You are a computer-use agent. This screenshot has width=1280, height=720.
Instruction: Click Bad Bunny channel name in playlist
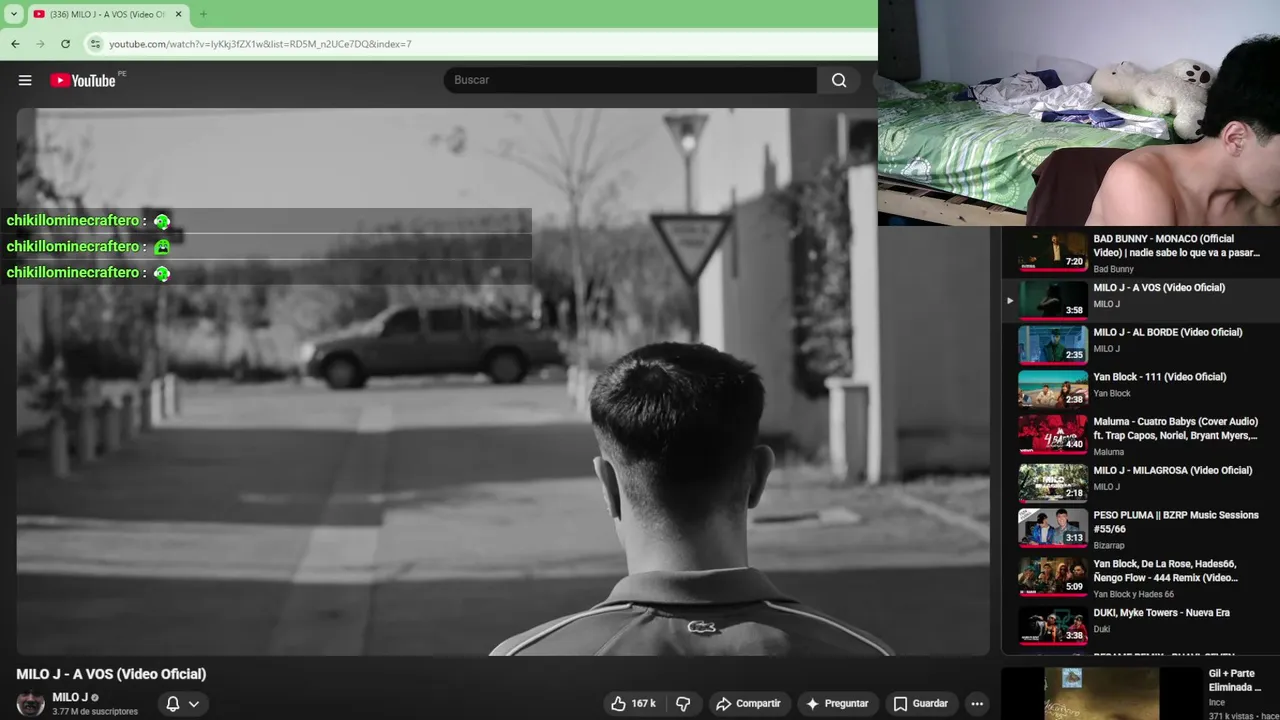pos(1114,269)
